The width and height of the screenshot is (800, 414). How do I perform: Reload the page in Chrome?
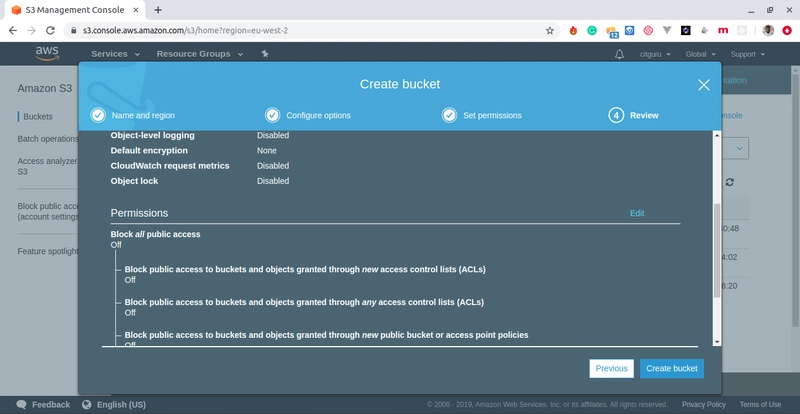(50, 31)
